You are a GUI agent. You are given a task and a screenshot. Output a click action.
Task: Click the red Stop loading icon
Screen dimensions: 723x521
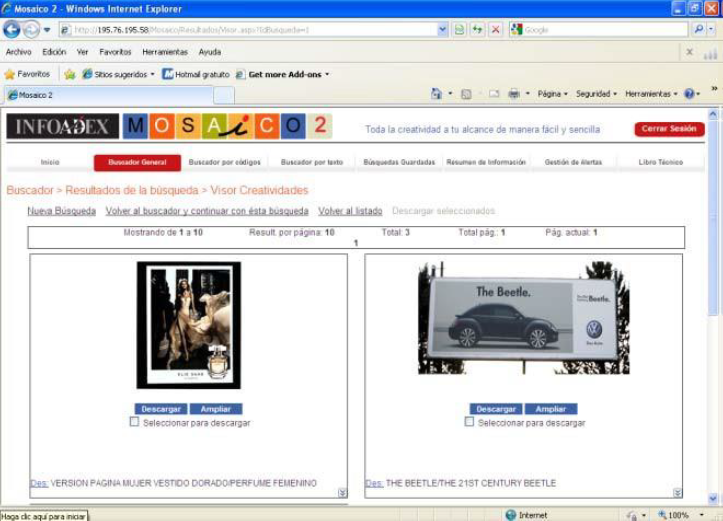coord(495,30)
